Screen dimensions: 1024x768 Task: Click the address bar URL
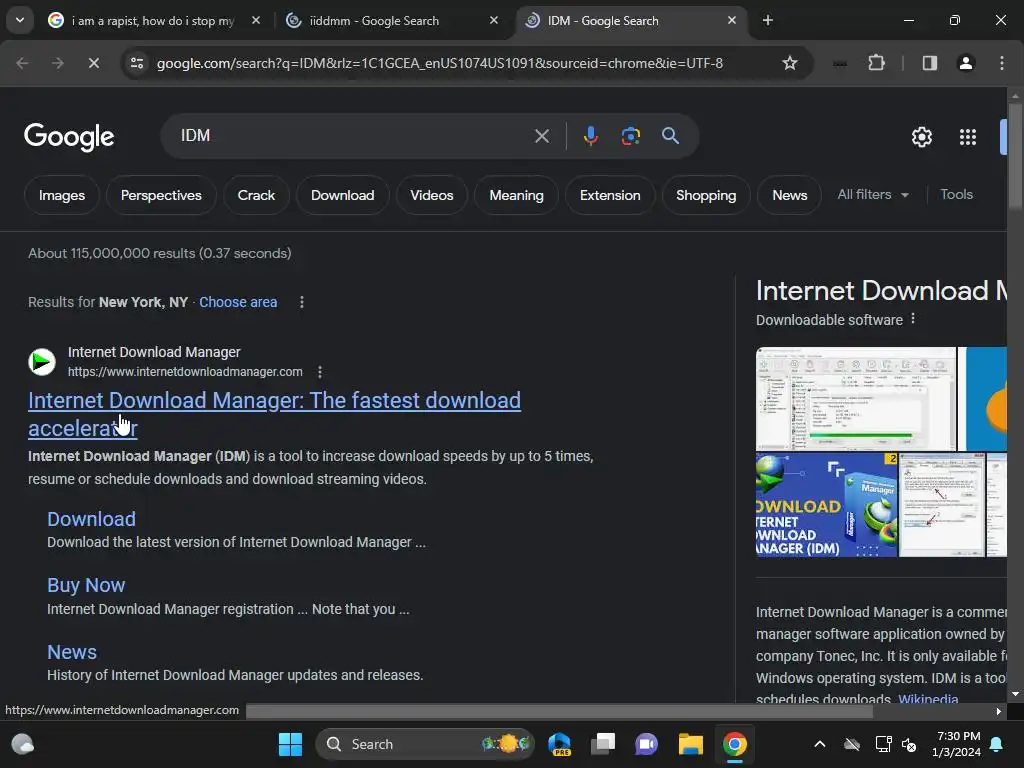pos(440,63)
